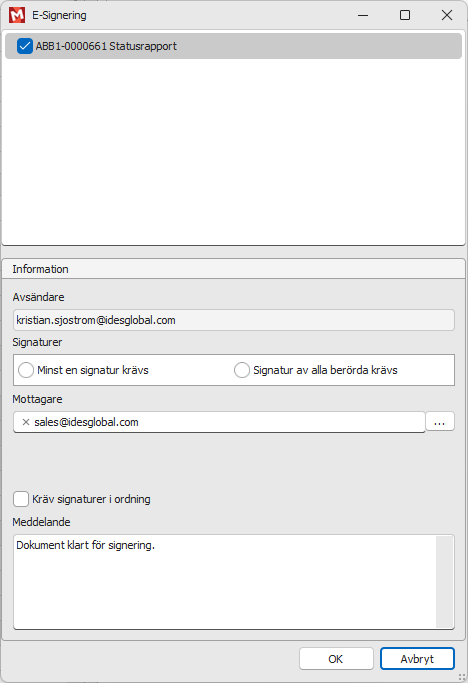
Task: Click inside the Meddelande message text area
Action: [225, 582]
